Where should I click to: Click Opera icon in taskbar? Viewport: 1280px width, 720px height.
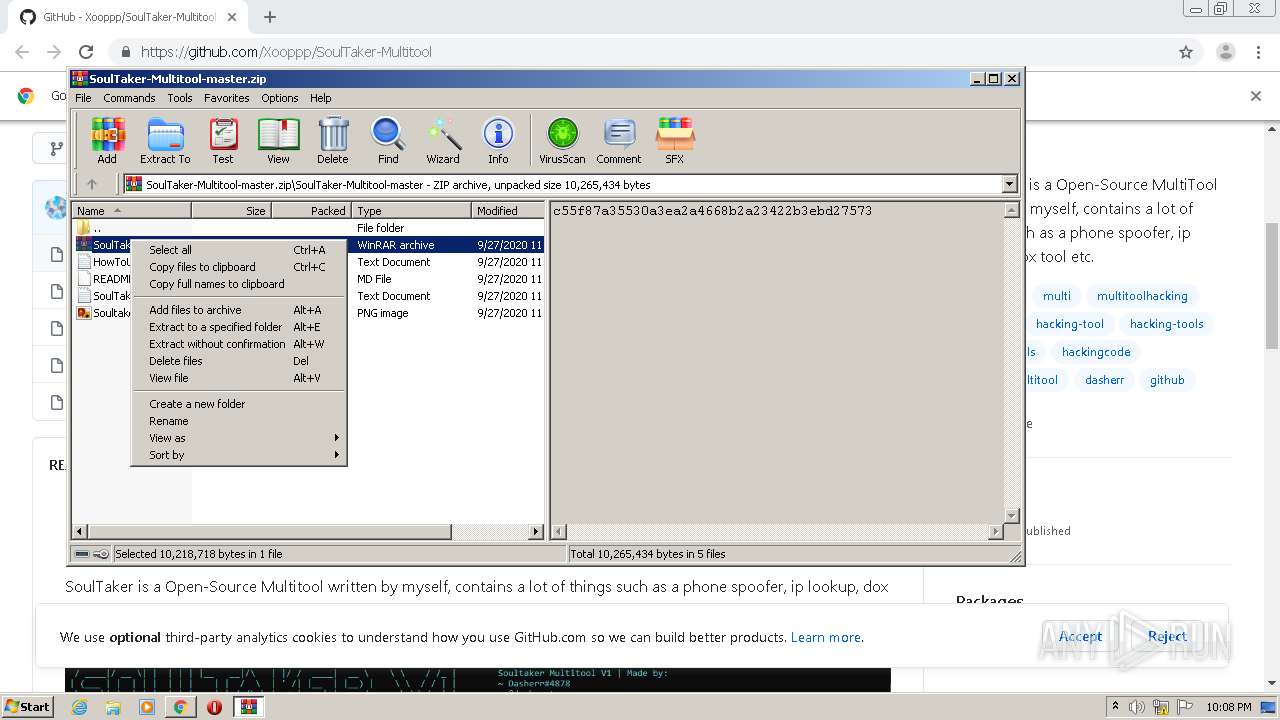coord(214,707)
